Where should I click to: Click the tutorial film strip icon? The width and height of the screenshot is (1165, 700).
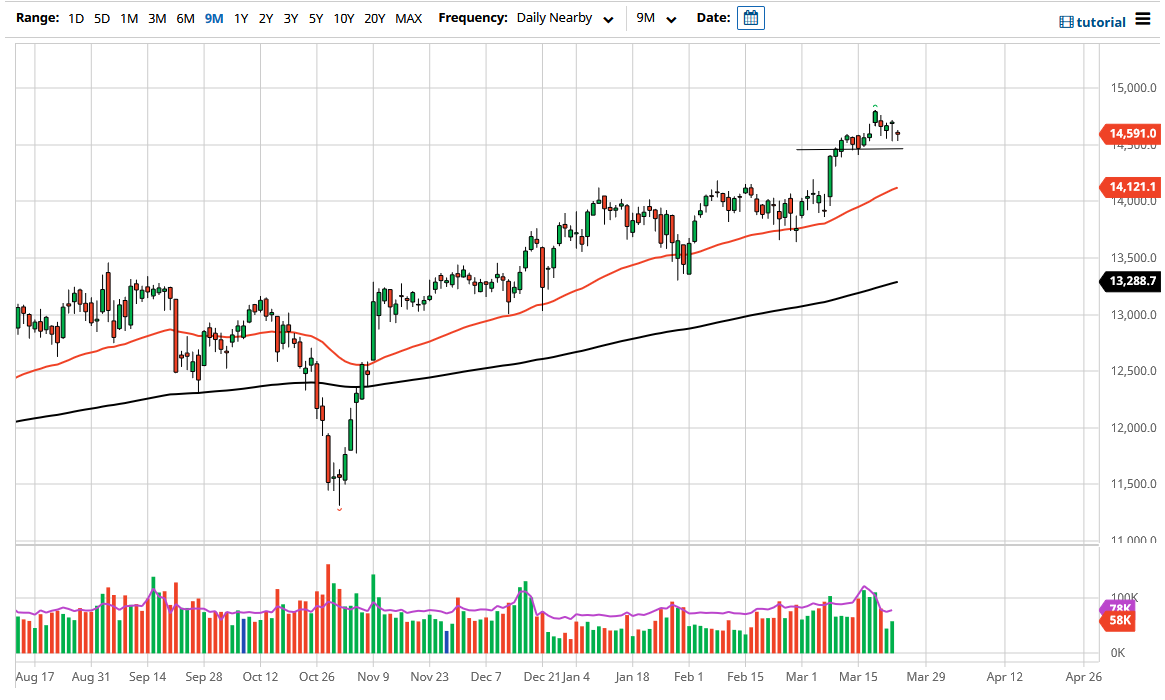pos(1066,21)
